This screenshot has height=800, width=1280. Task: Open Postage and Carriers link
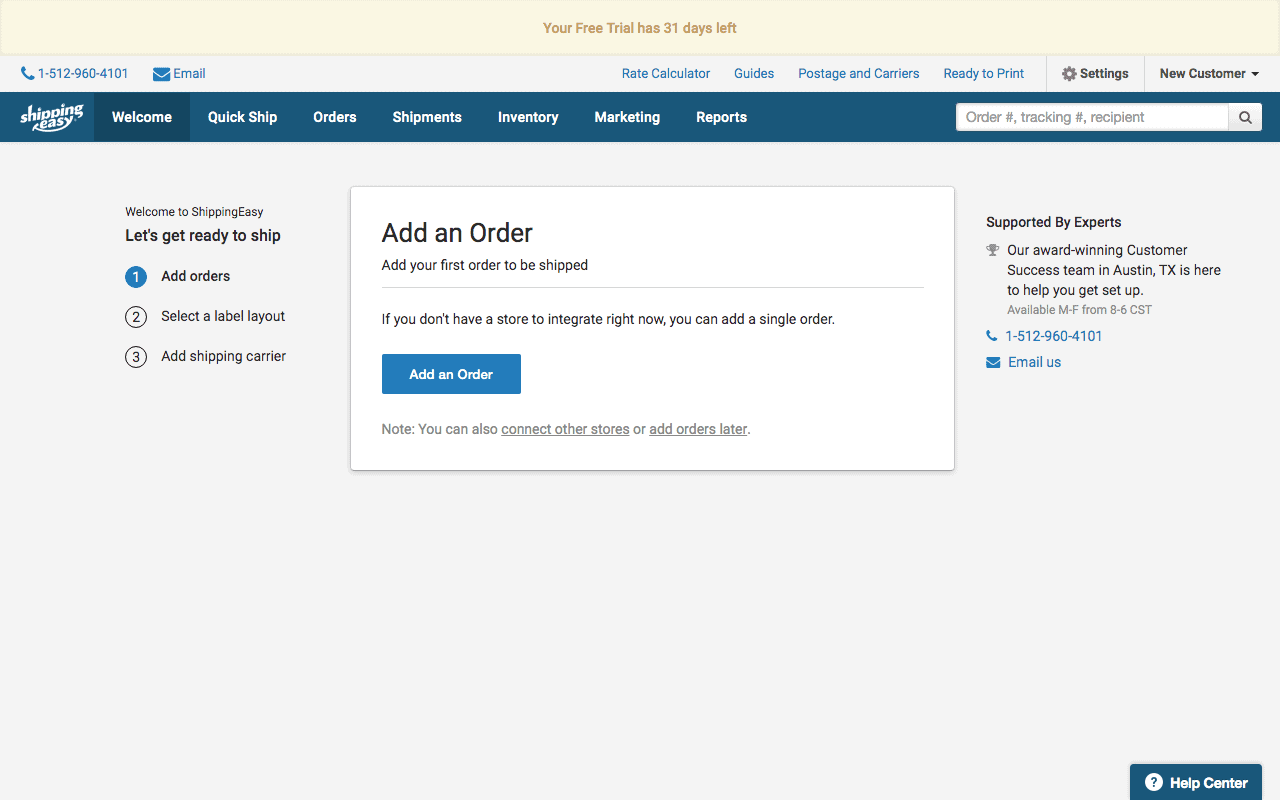point(859,74)
